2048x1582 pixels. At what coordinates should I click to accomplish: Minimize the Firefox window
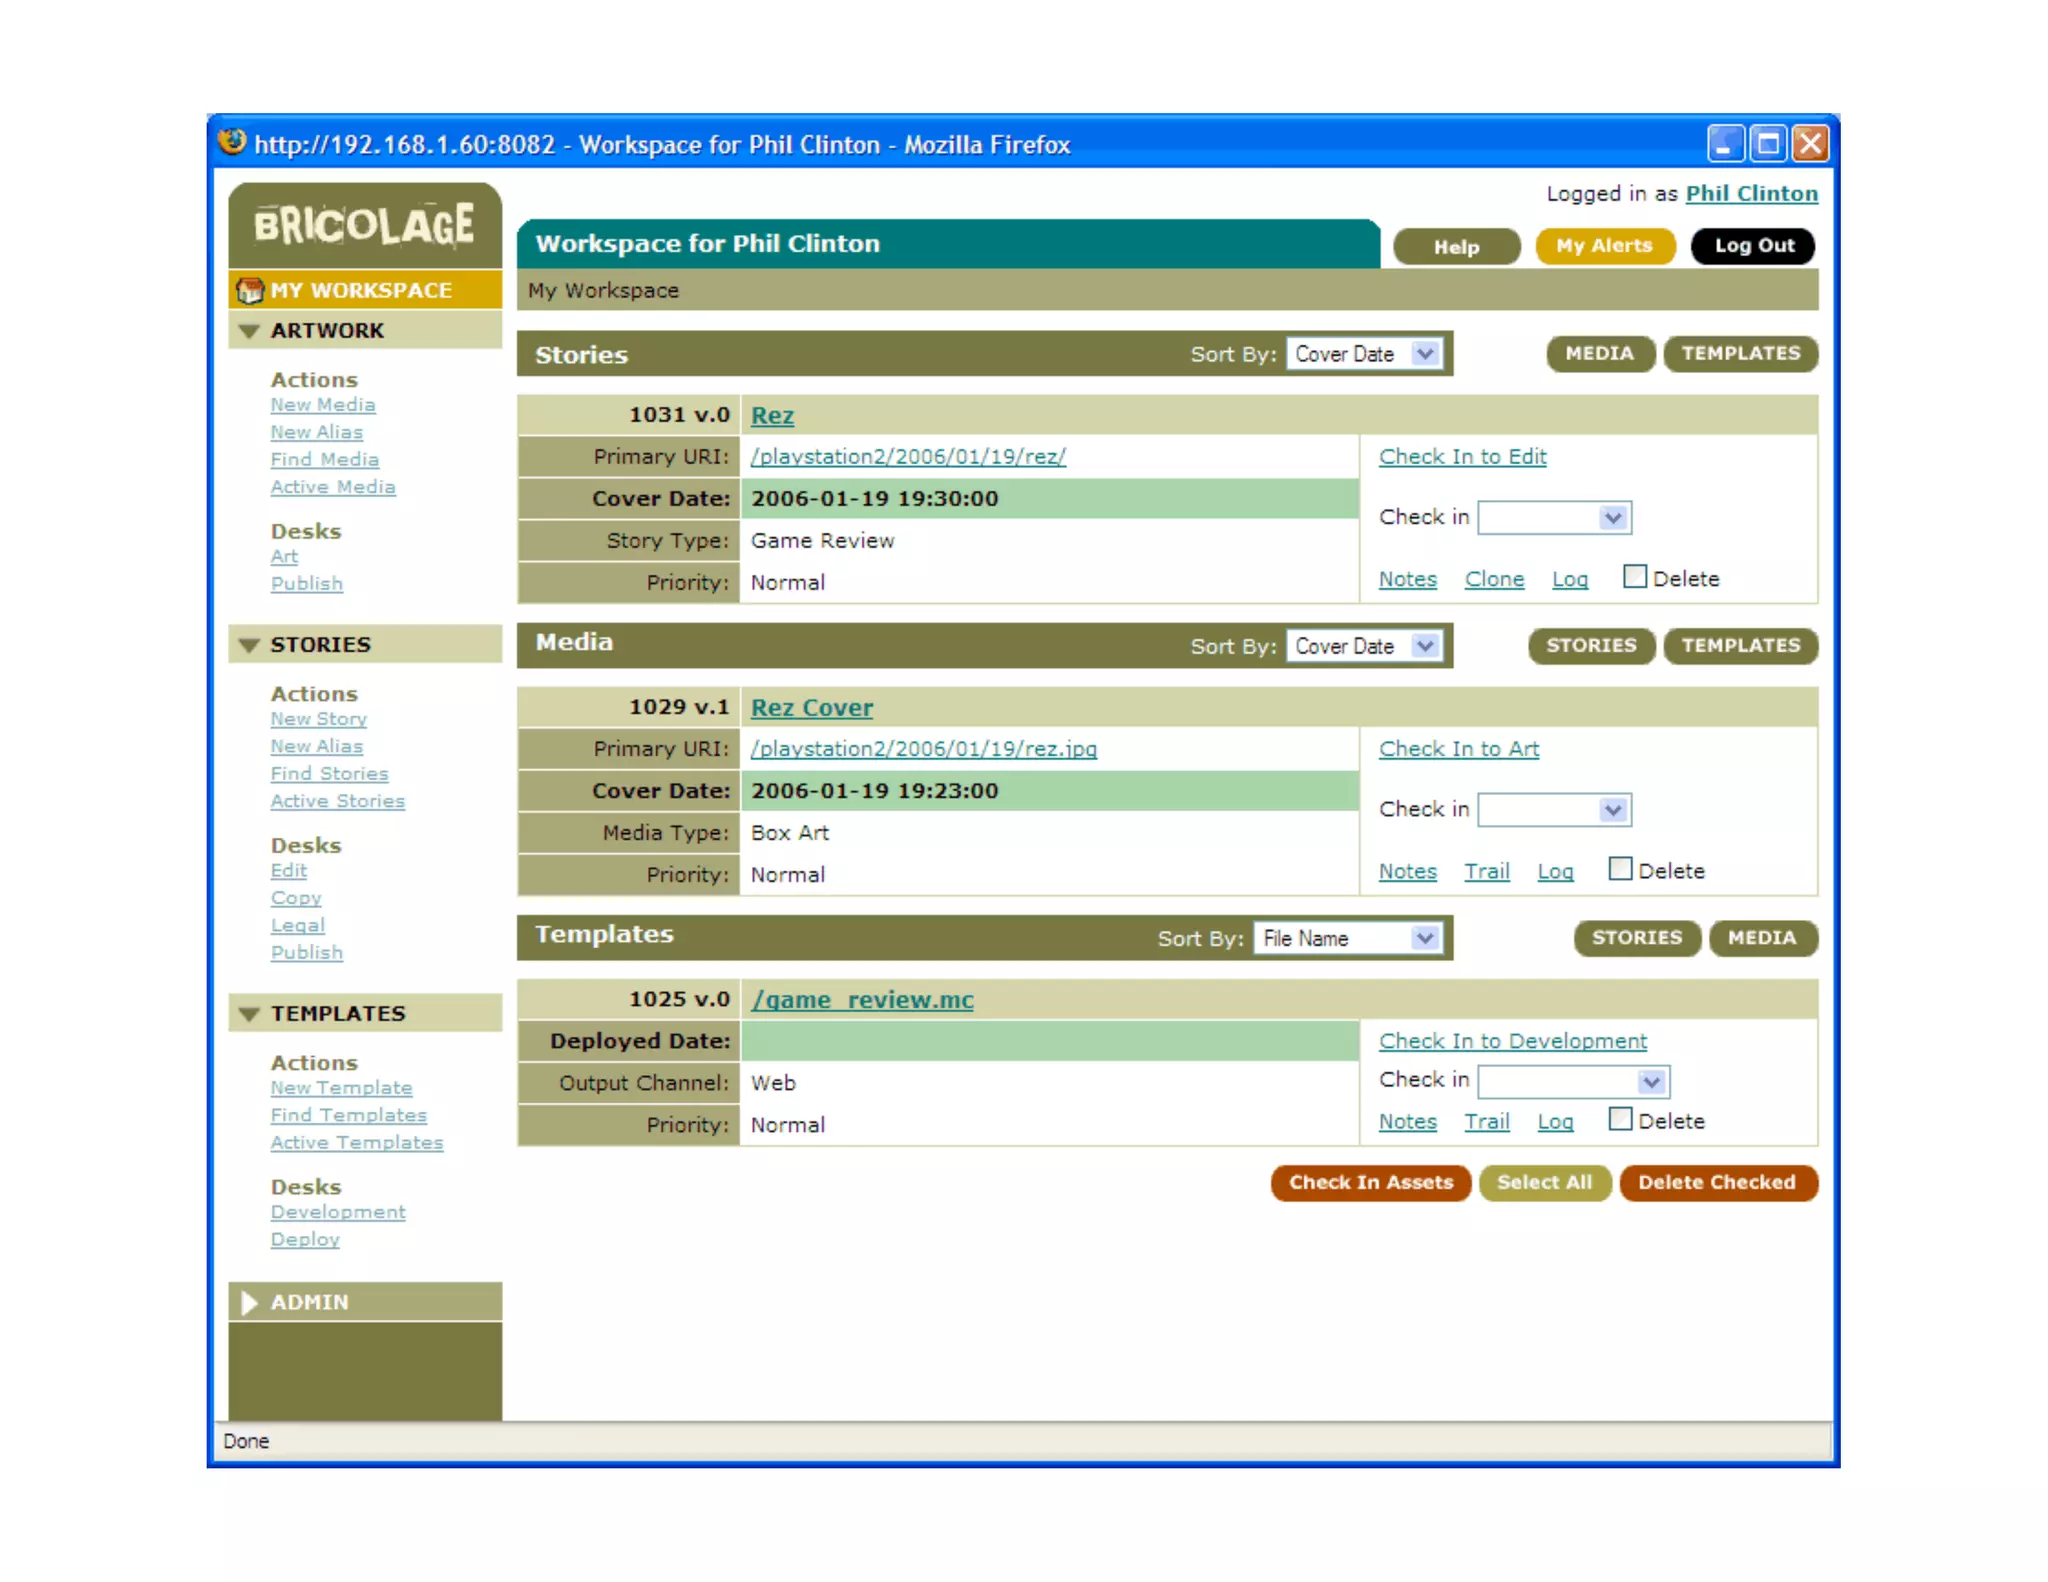1725,144
